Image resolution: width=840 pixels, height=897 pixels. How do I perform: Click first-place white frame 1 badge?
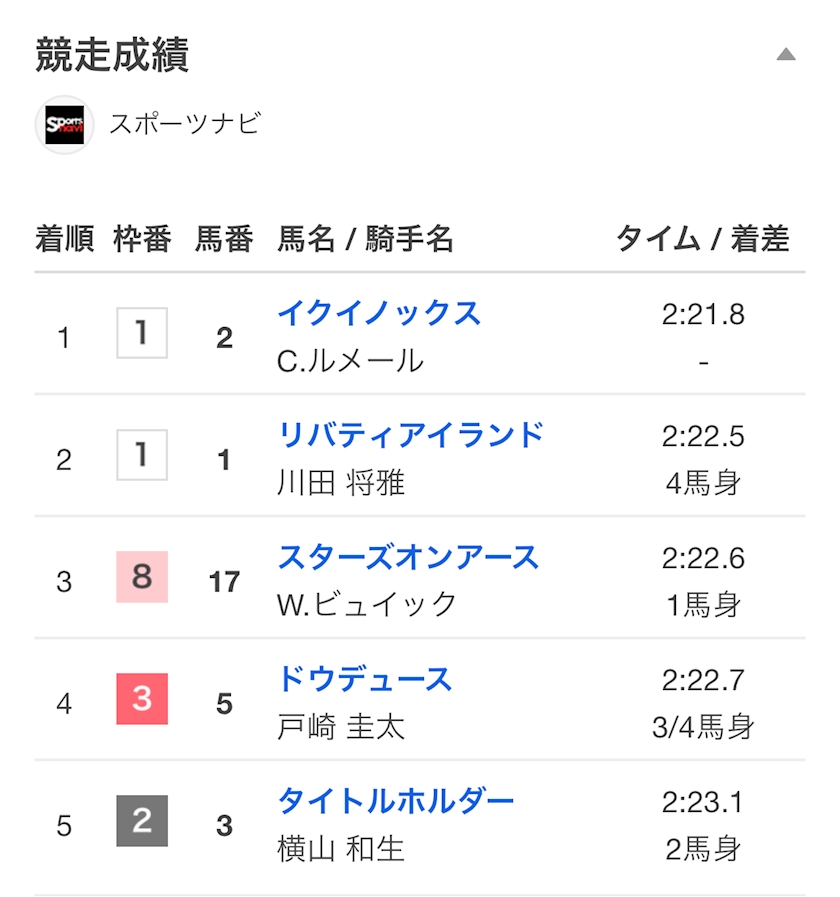click(142, 333)
